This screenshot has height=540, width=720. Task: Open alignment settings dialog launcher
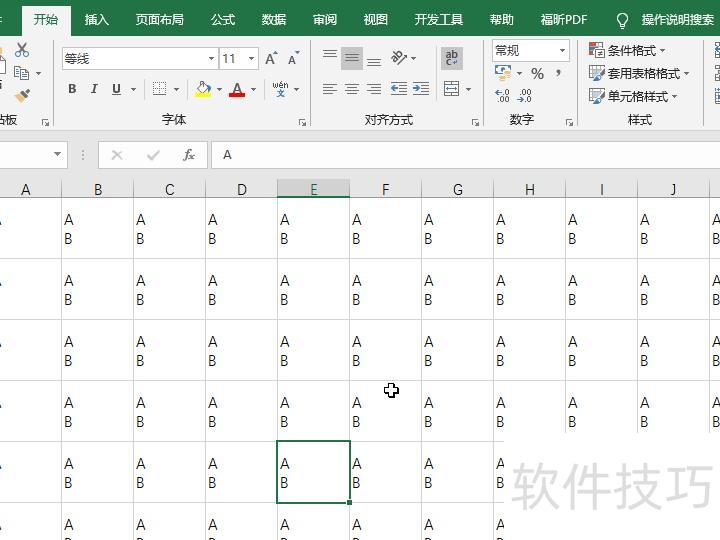click(475, 122)
